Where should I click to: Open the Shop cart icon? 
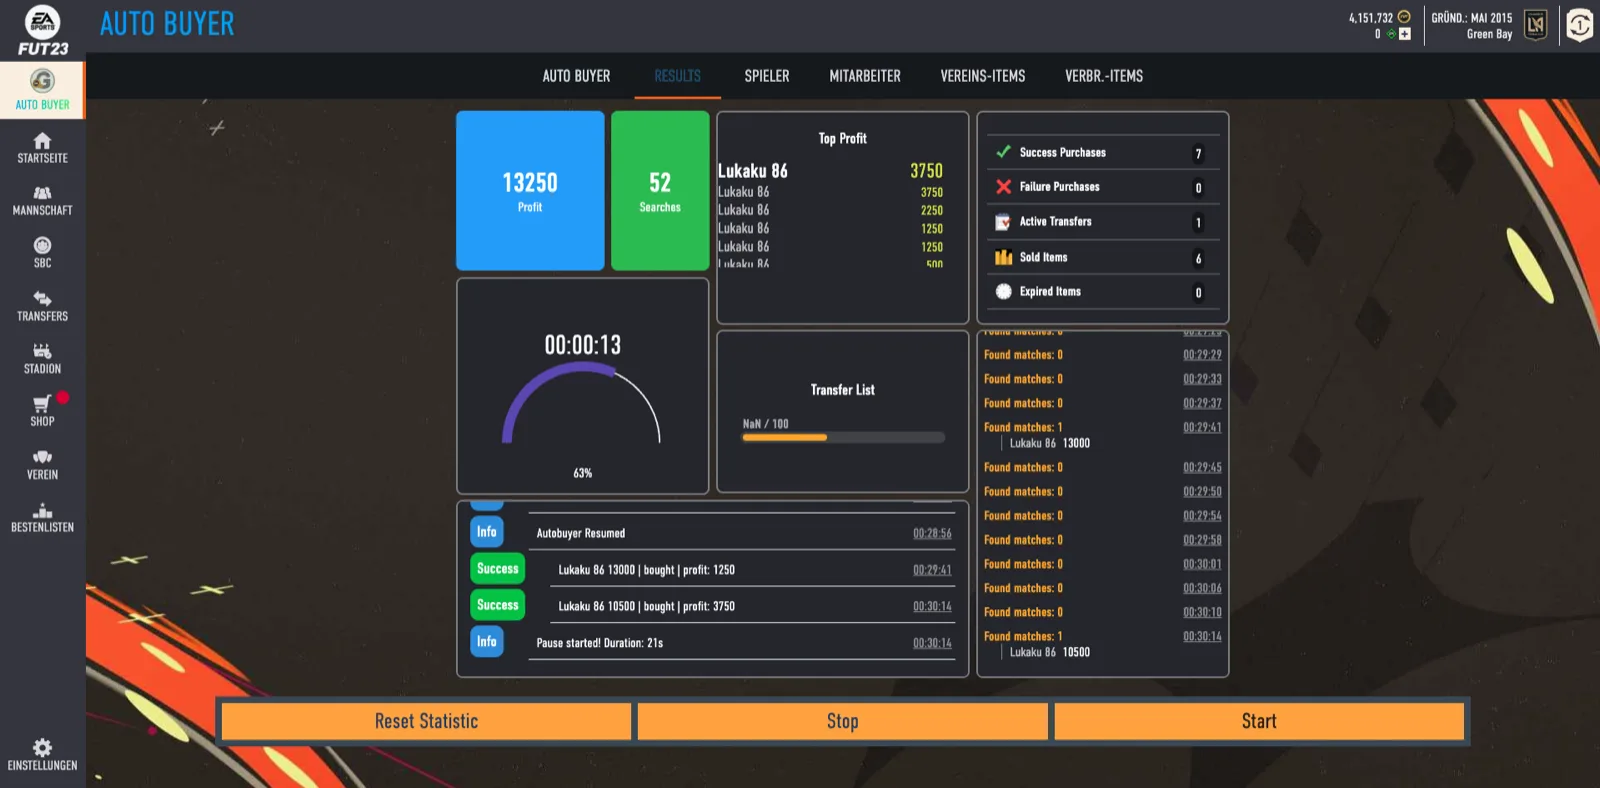click(42, 404)
